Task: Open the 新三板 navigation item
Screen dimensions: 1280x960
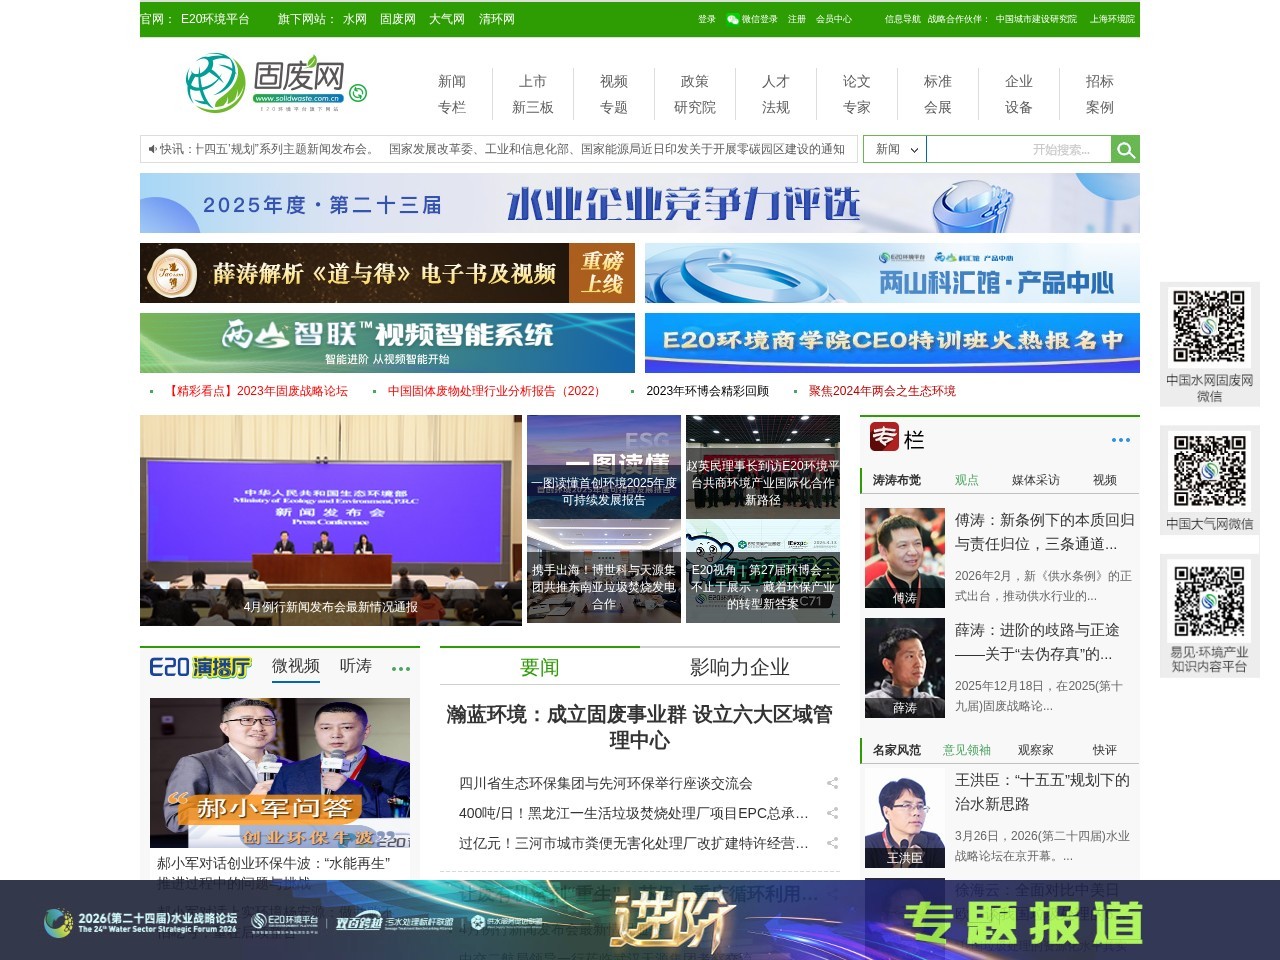Action: coord(533,107)
